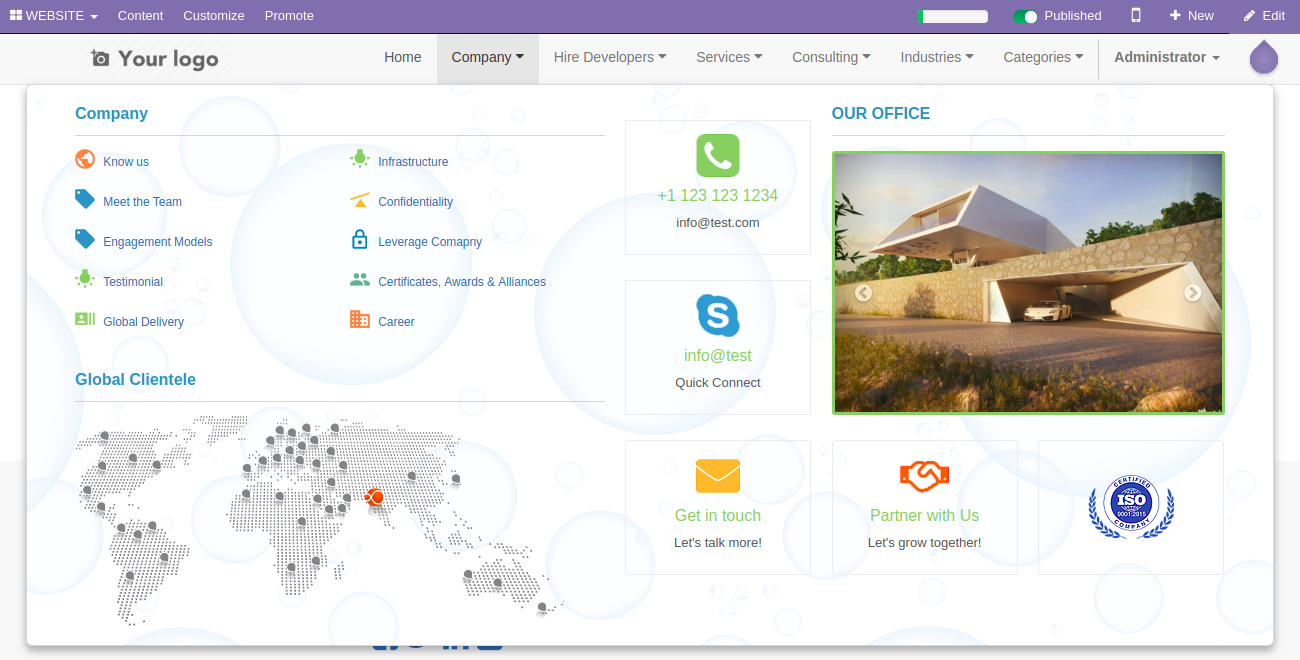Click the Skype logo icon
This screenshot has height=660, width=1300.
point(718,316)
